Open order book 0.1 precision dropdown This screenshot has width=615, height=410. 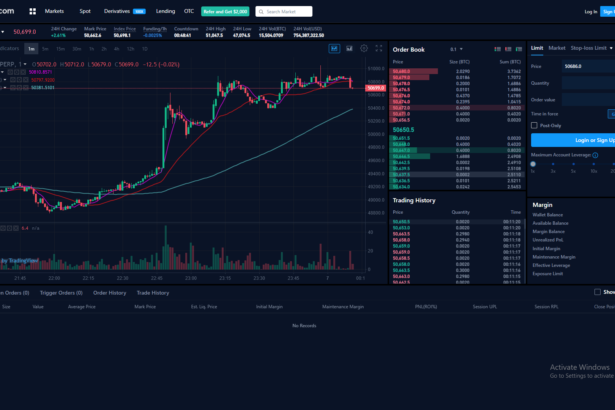coord(456,48)
